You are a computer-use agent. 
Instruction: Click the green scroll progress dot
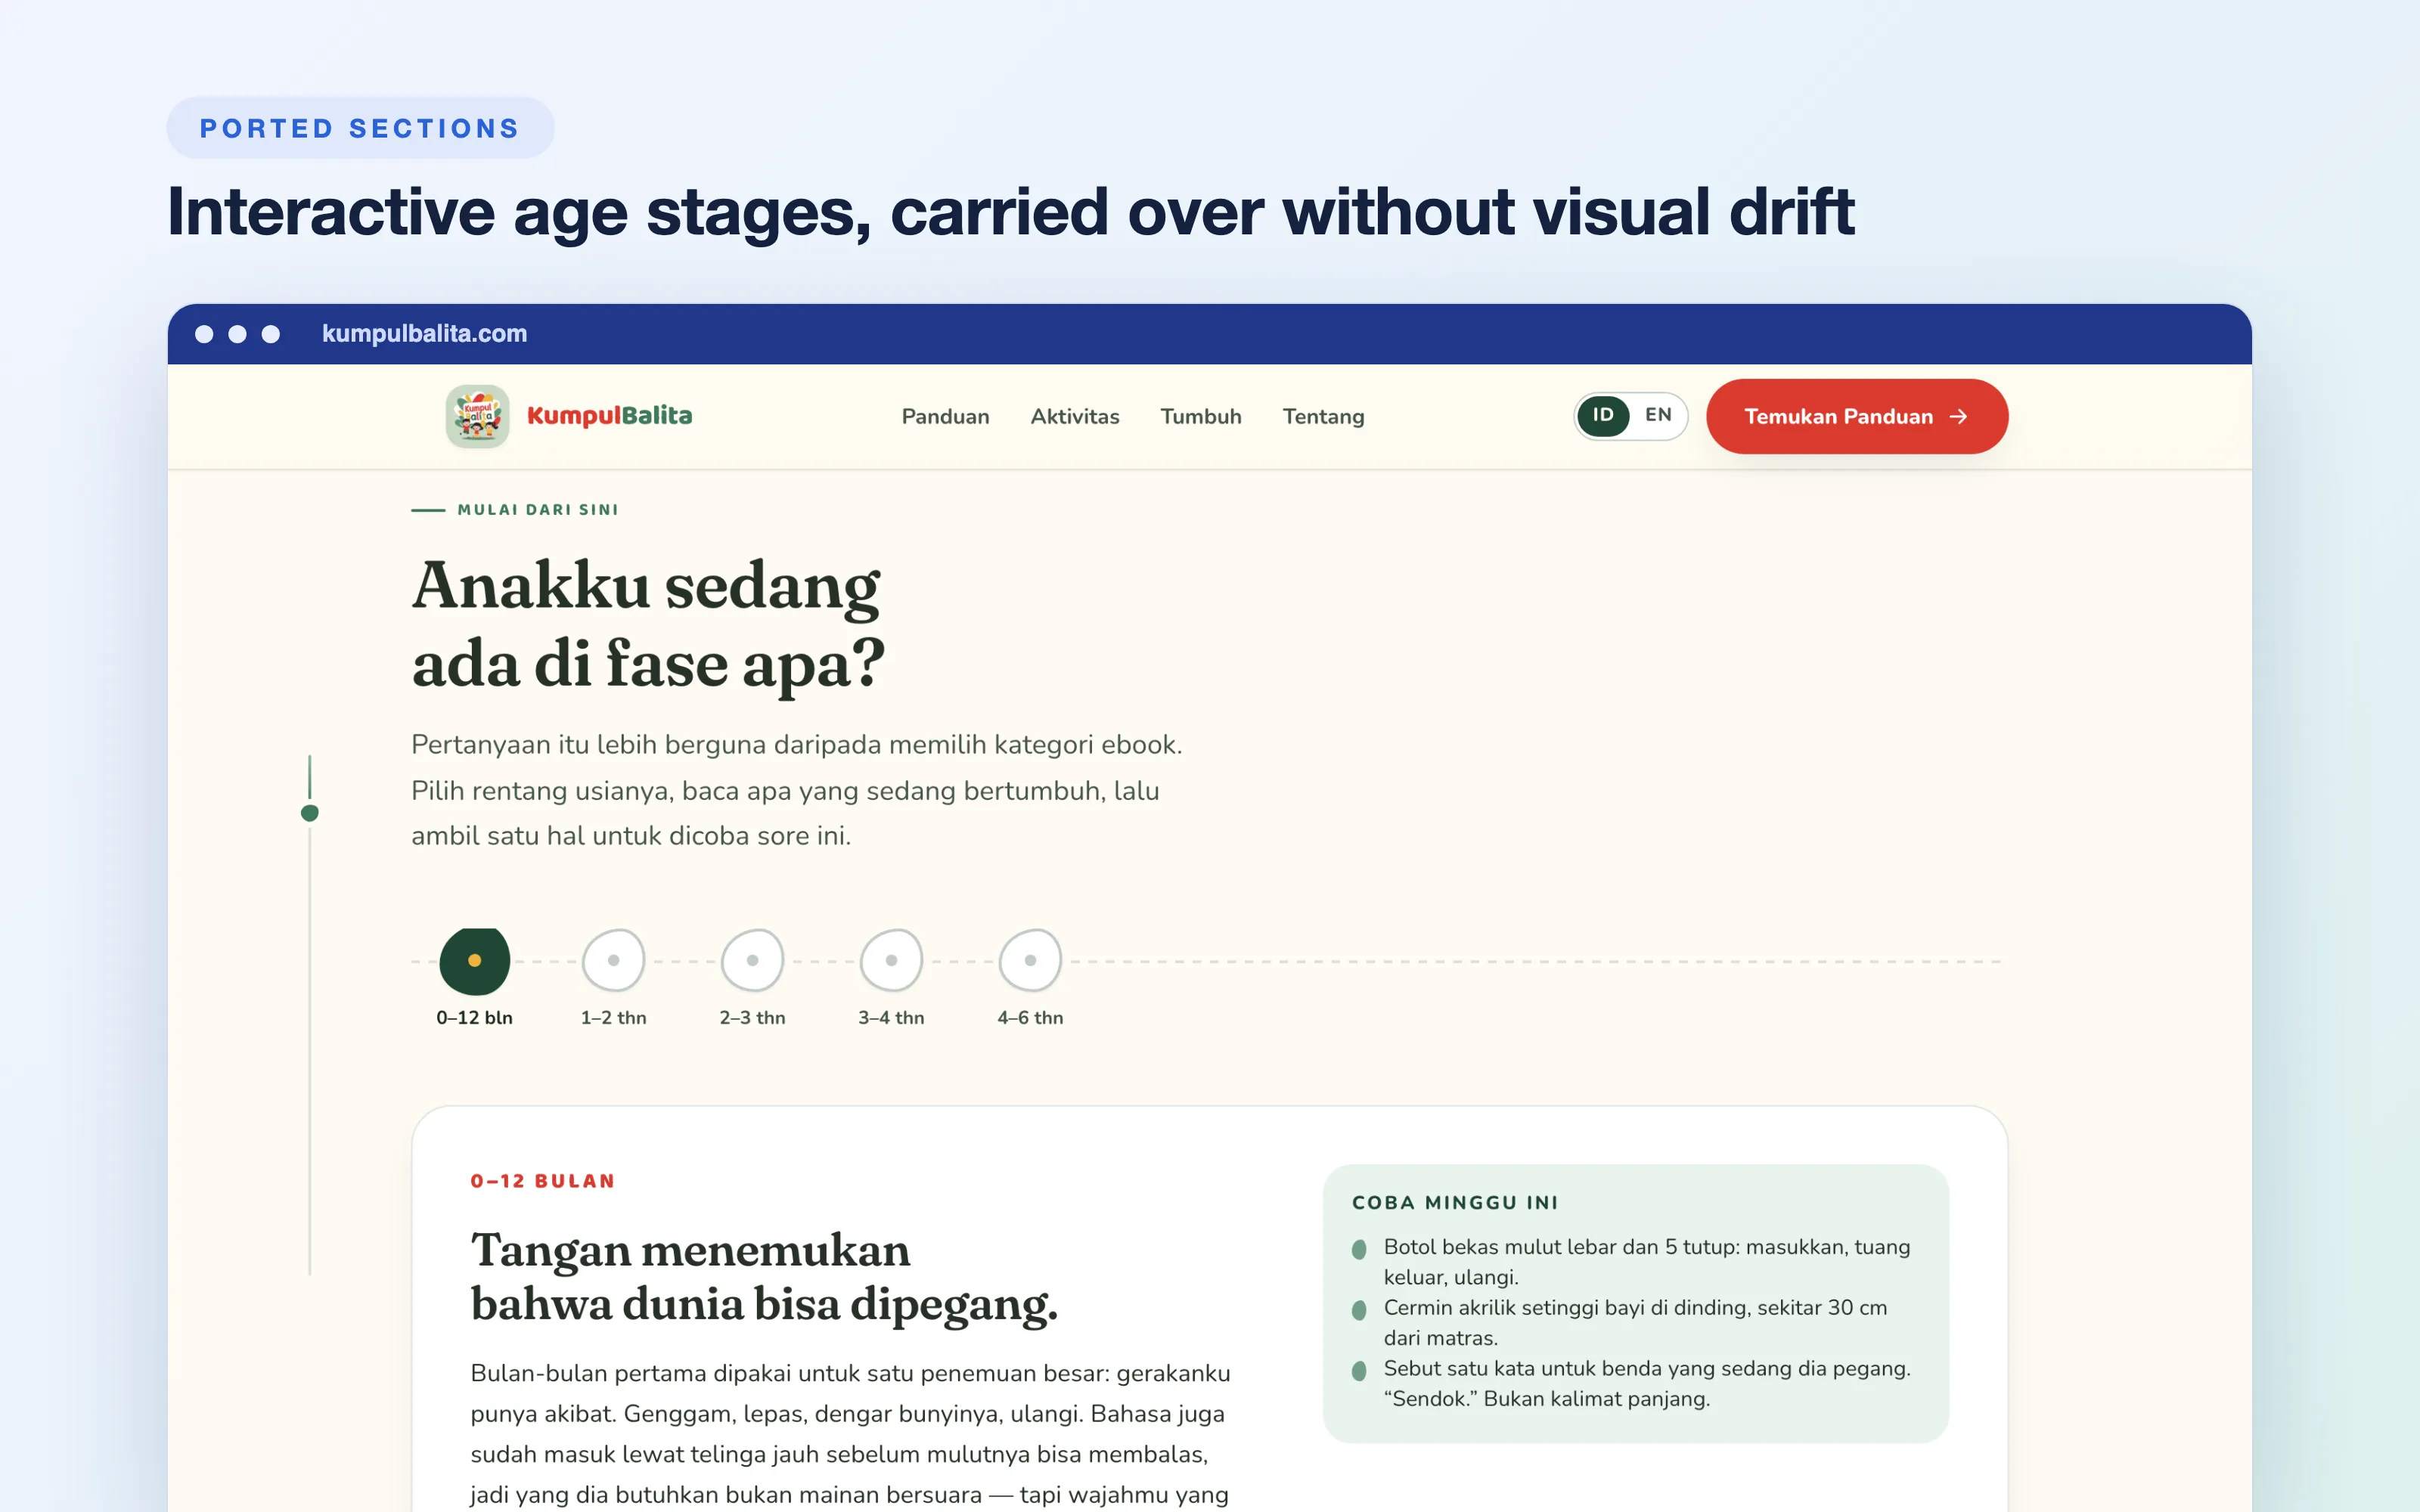point(310,813)
